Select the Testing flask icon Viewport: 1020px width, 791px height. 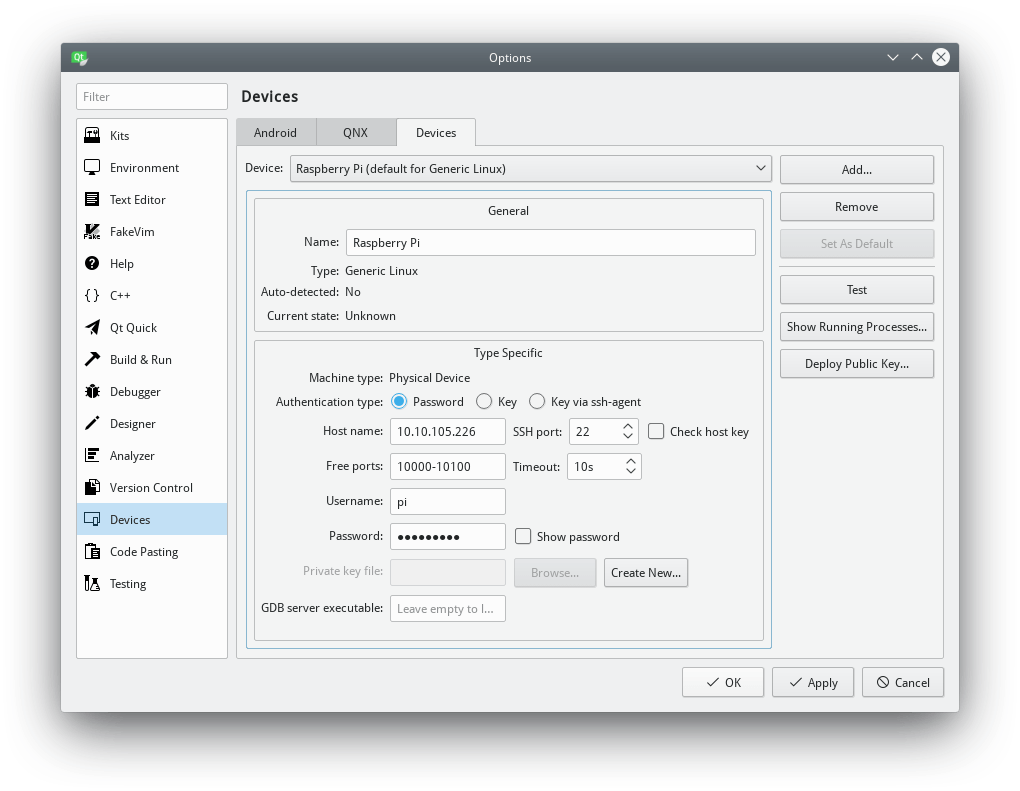tap(92, 583)
